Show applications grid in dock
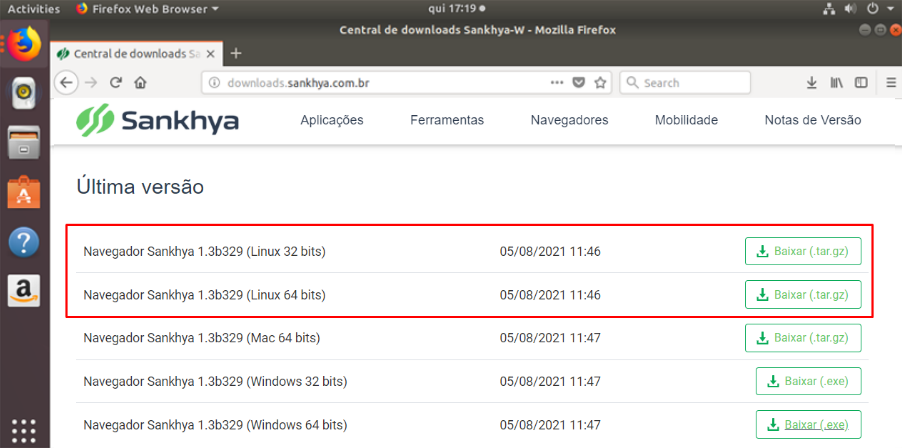The width and height of the screenshot is (902, 448). pyautogui.click(x=24, y=430)
